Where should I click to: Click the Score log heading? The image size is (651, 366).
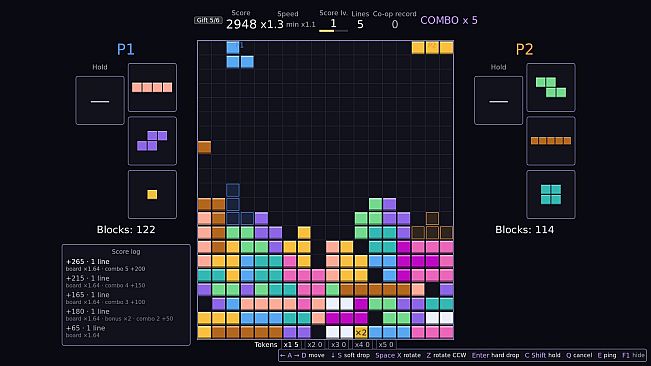[x=126, y=251]
